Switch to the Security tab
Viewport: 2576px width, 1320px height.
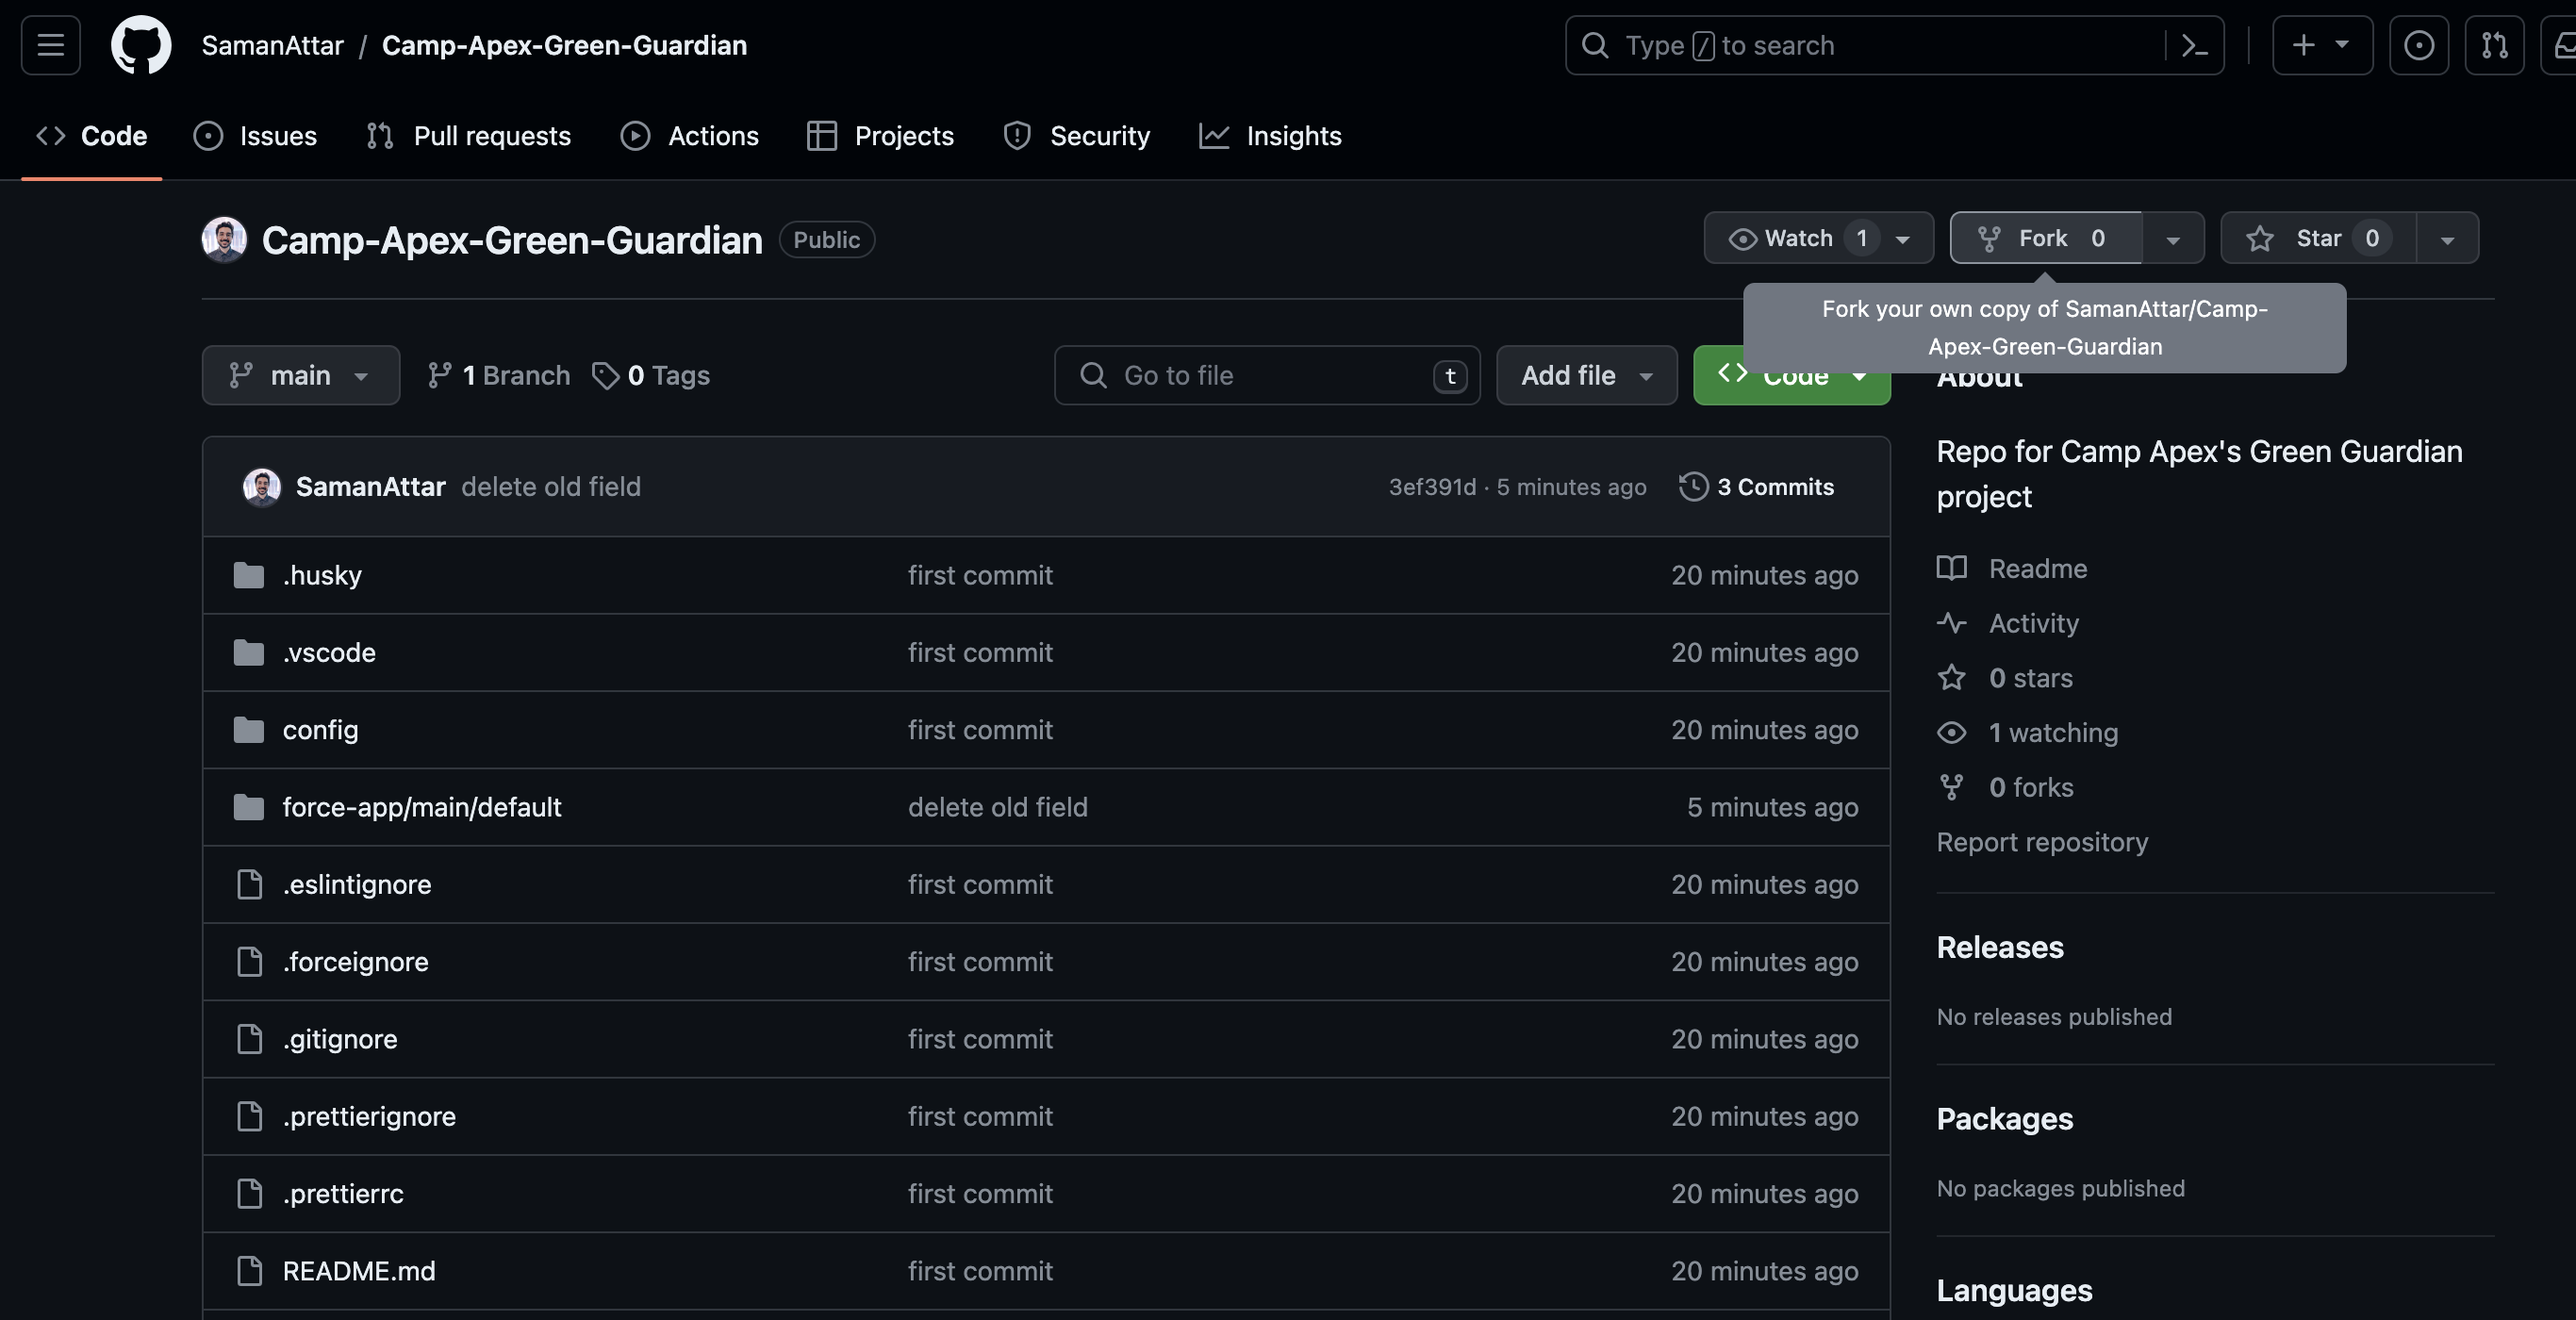(x=1076, y=136)
